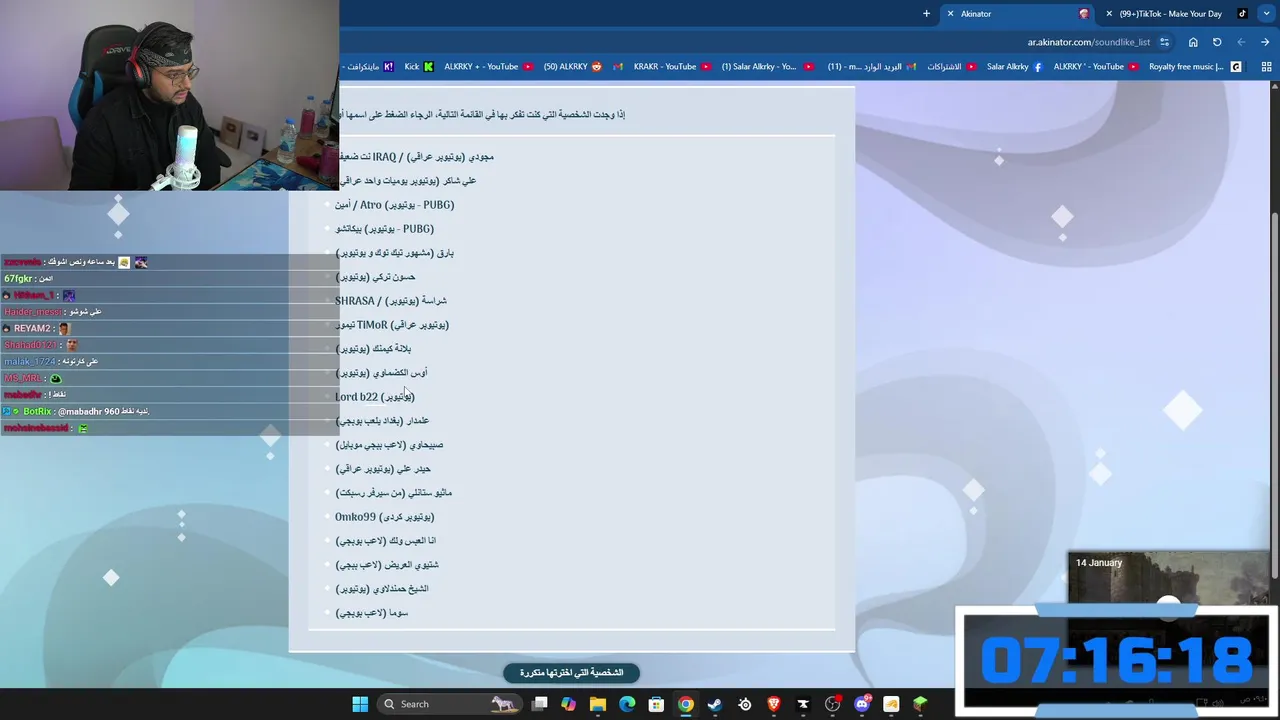This screenshot has height=720, width=1280.
Task: Launch Copilot from the taskbar
Action: pos(569,704)
